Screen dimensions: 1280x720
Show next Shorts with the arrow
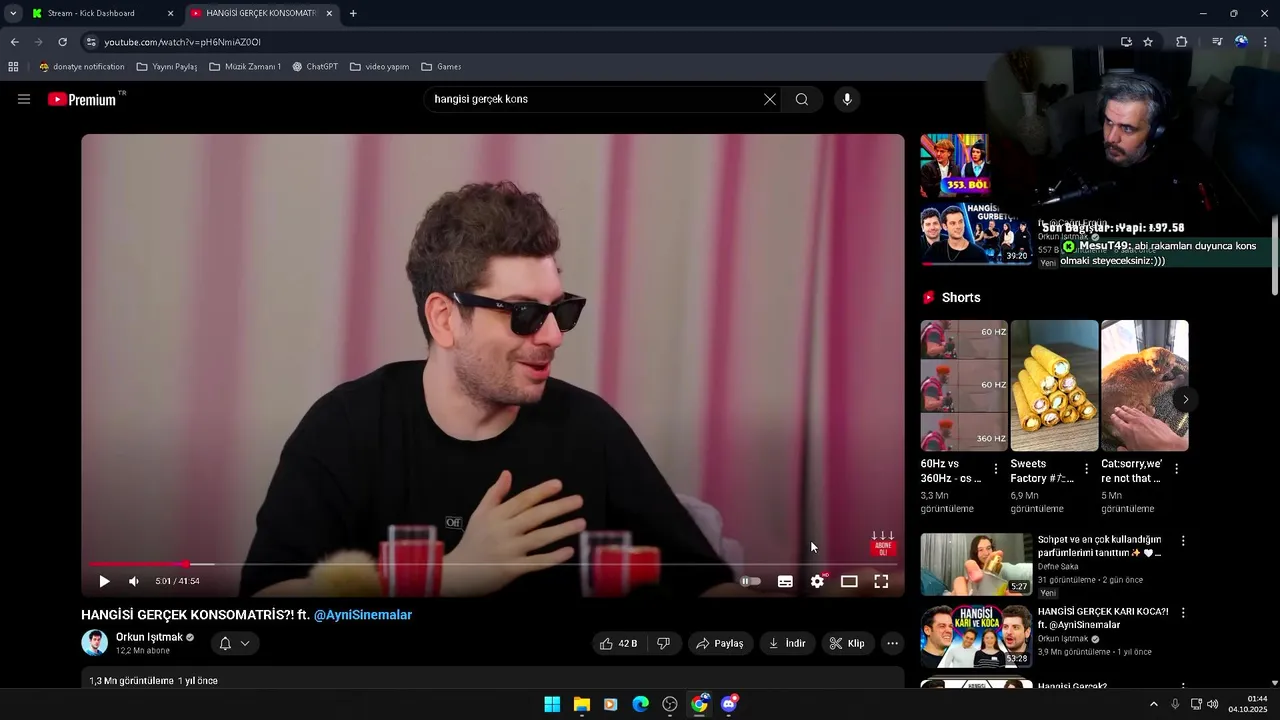pyautogui.click(x=1185, y=399)
